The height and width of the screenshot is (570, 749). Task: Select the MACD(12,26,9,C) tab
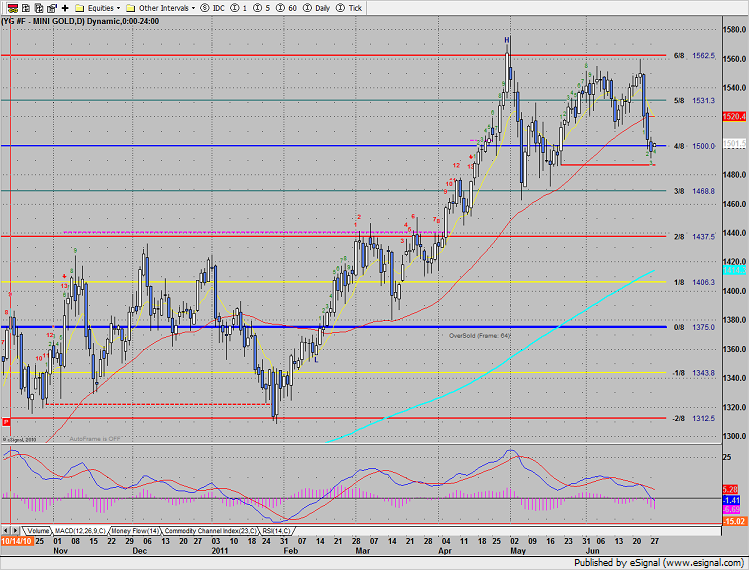tap(80, 531)
